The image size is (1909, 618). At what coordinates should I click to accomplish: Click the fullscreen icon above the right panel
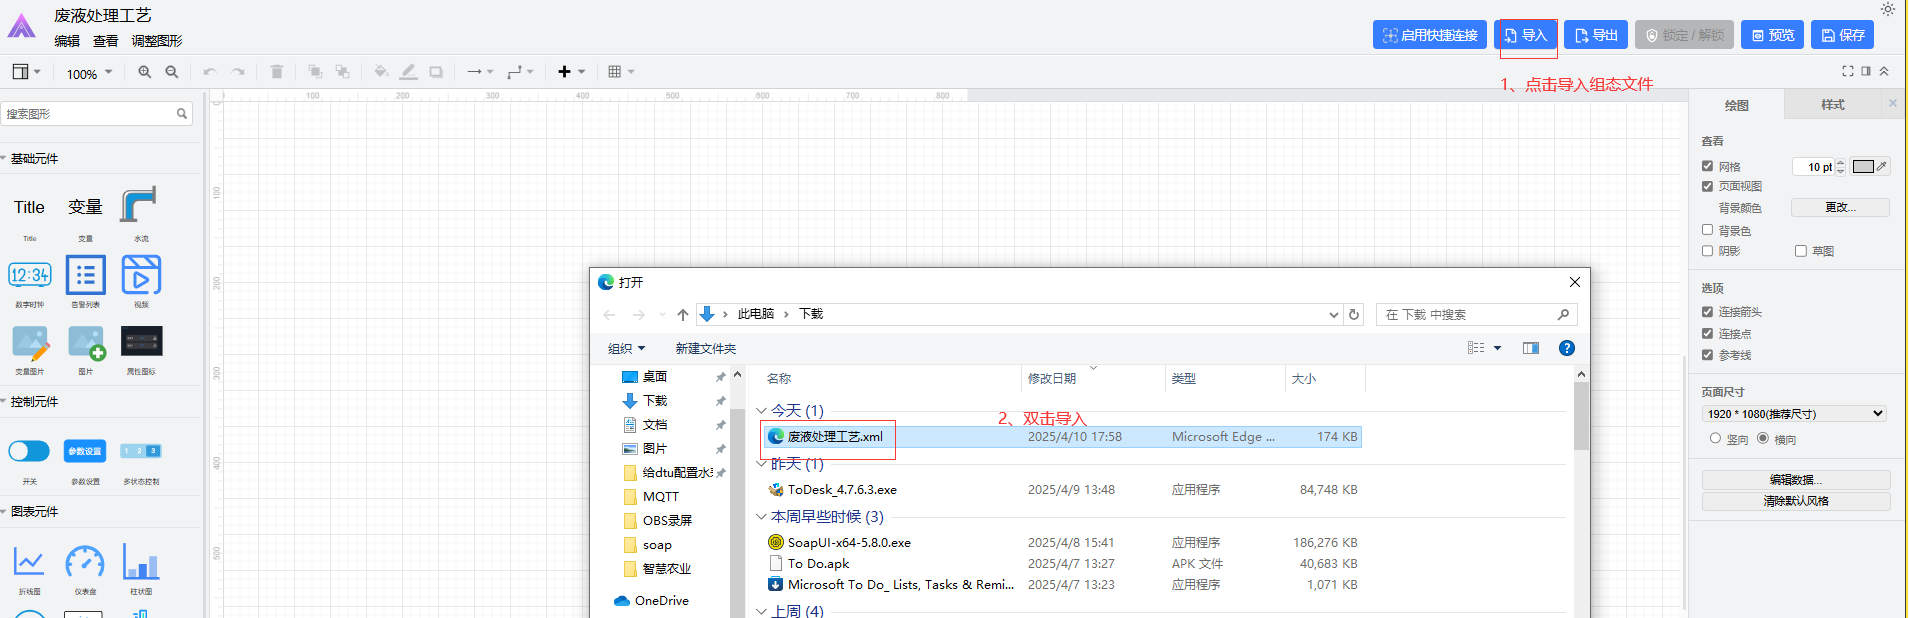pyautogui.click(x=1848, y=71)
